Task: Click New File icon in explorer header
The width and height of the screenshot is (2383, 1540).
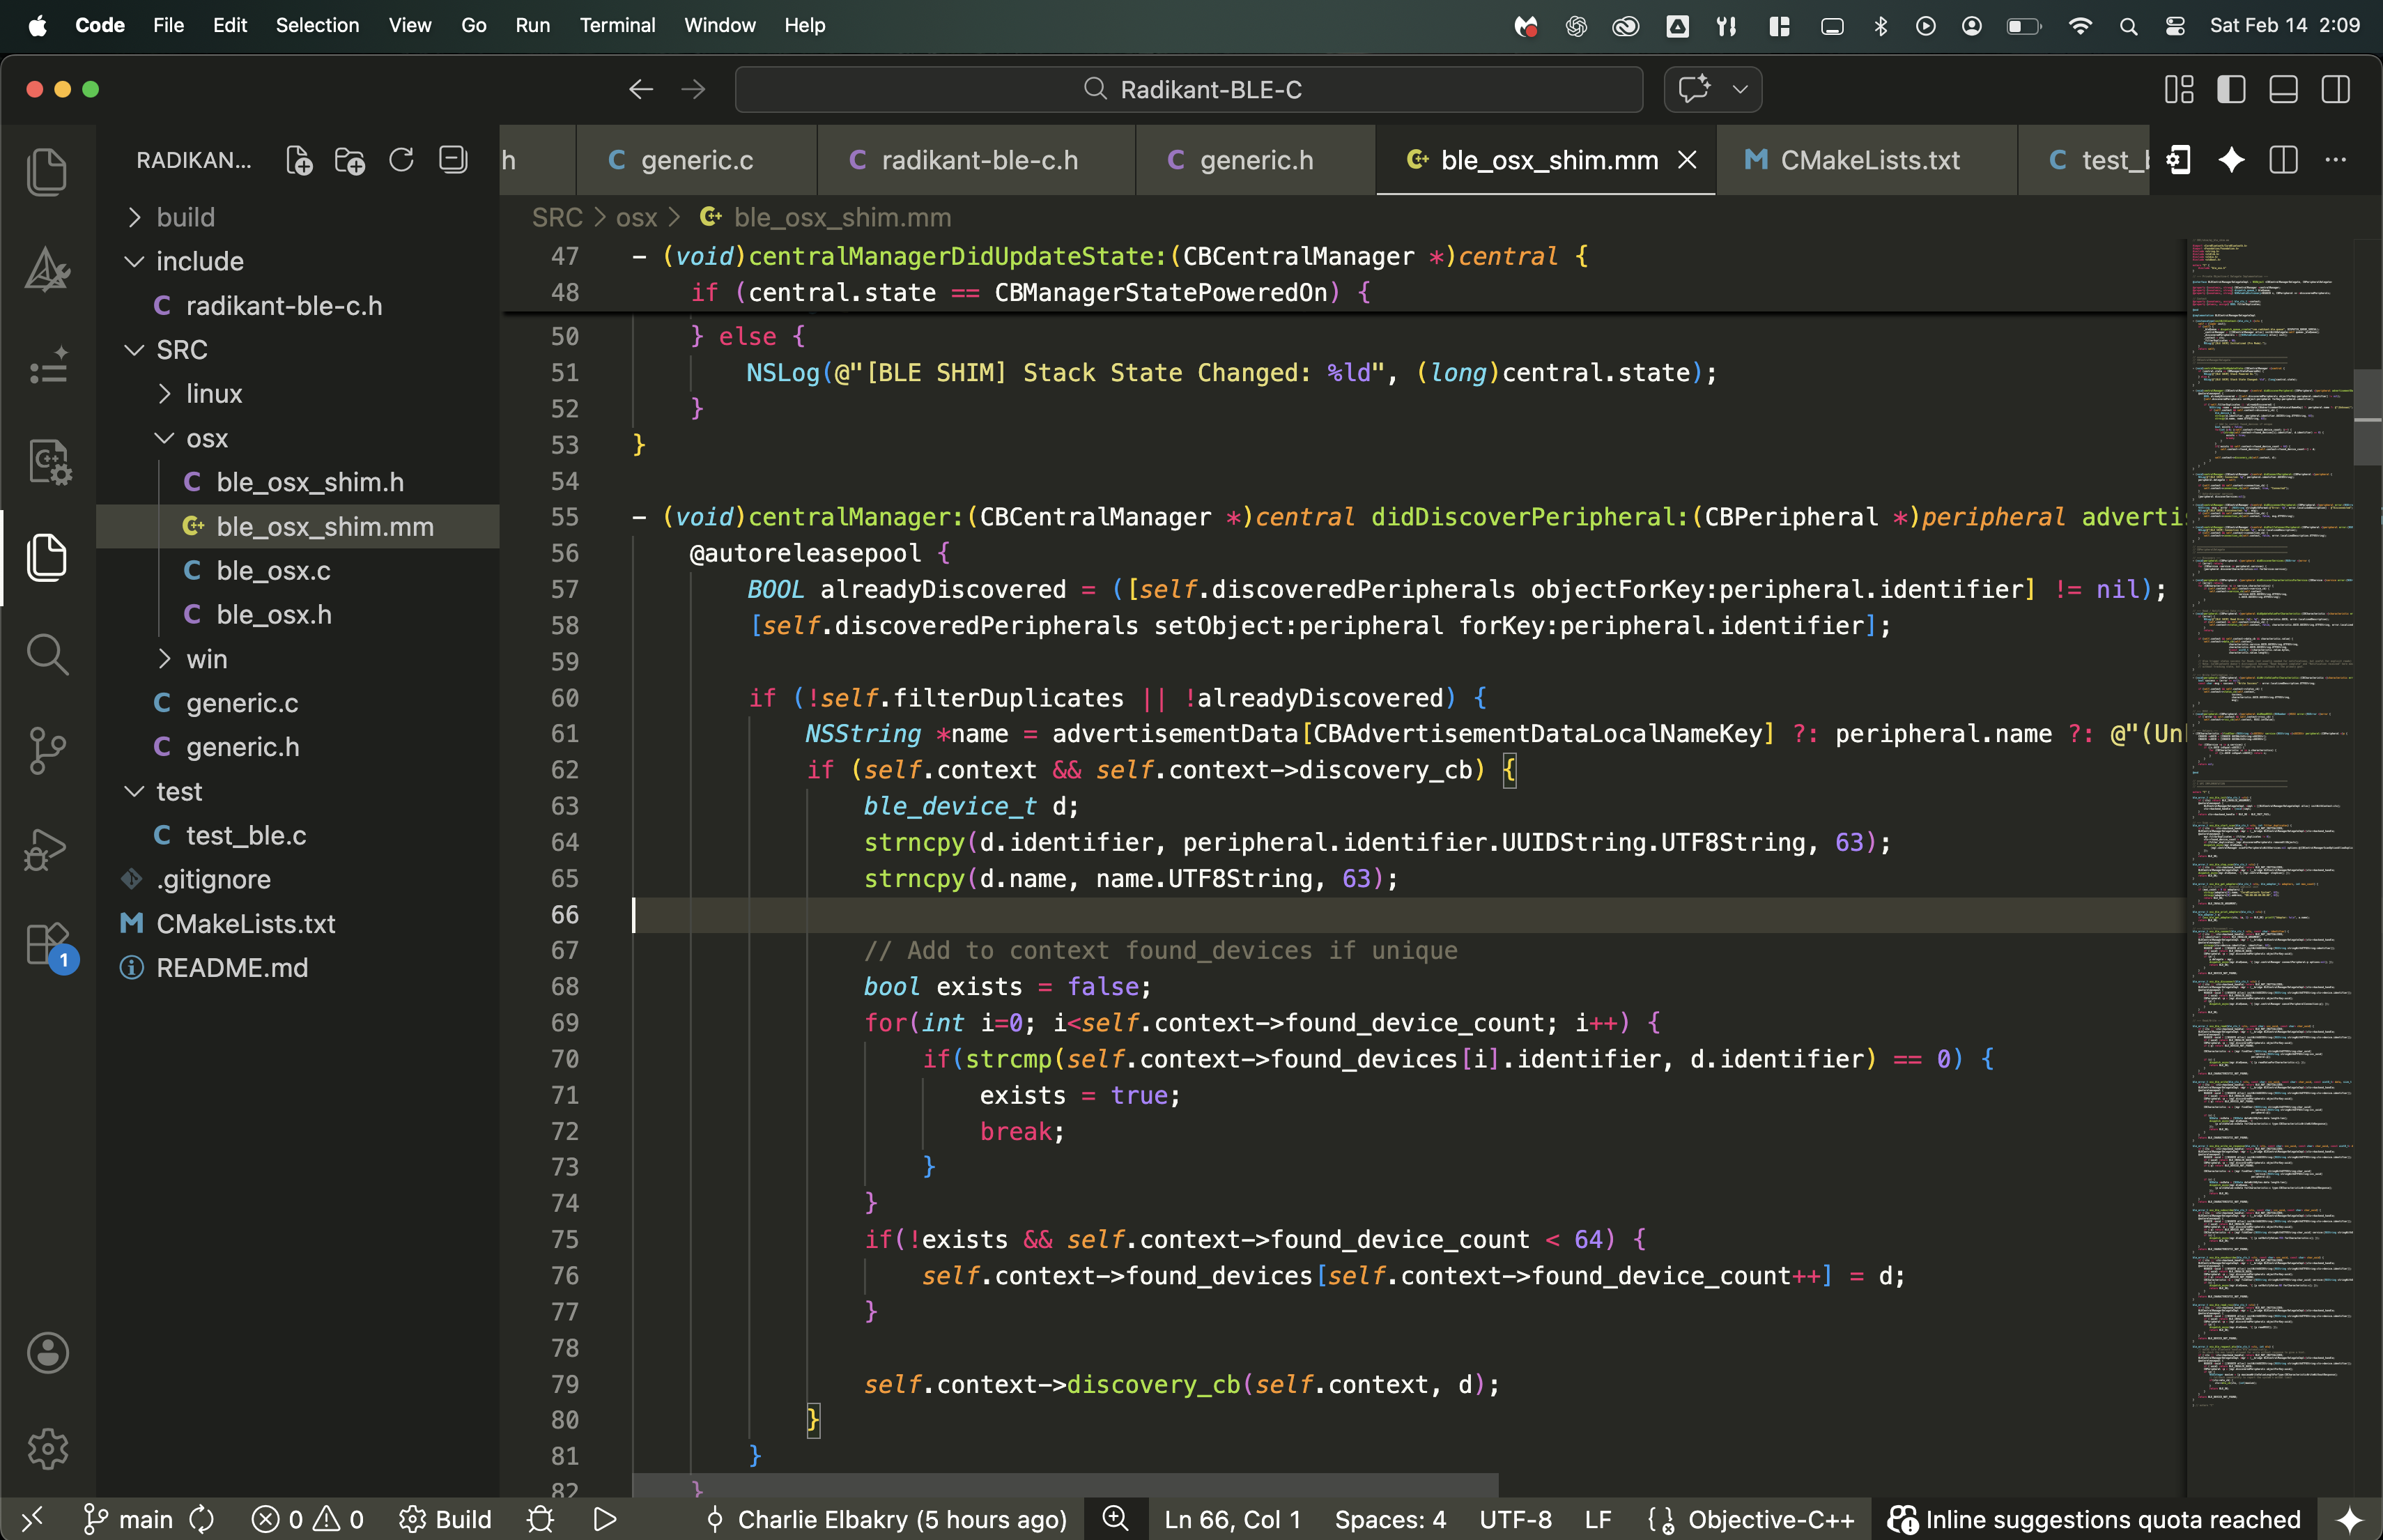Action: pos(299,160)
